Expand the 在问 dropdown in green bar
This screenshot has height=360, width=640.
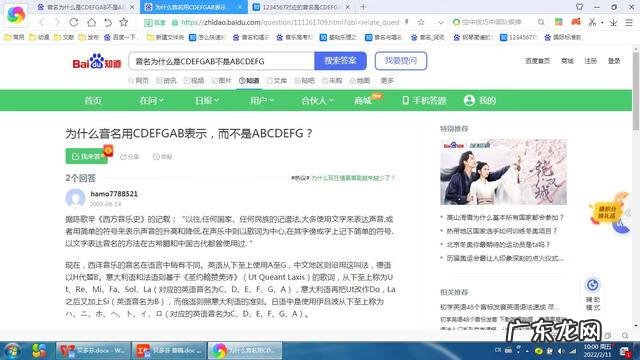151,100
